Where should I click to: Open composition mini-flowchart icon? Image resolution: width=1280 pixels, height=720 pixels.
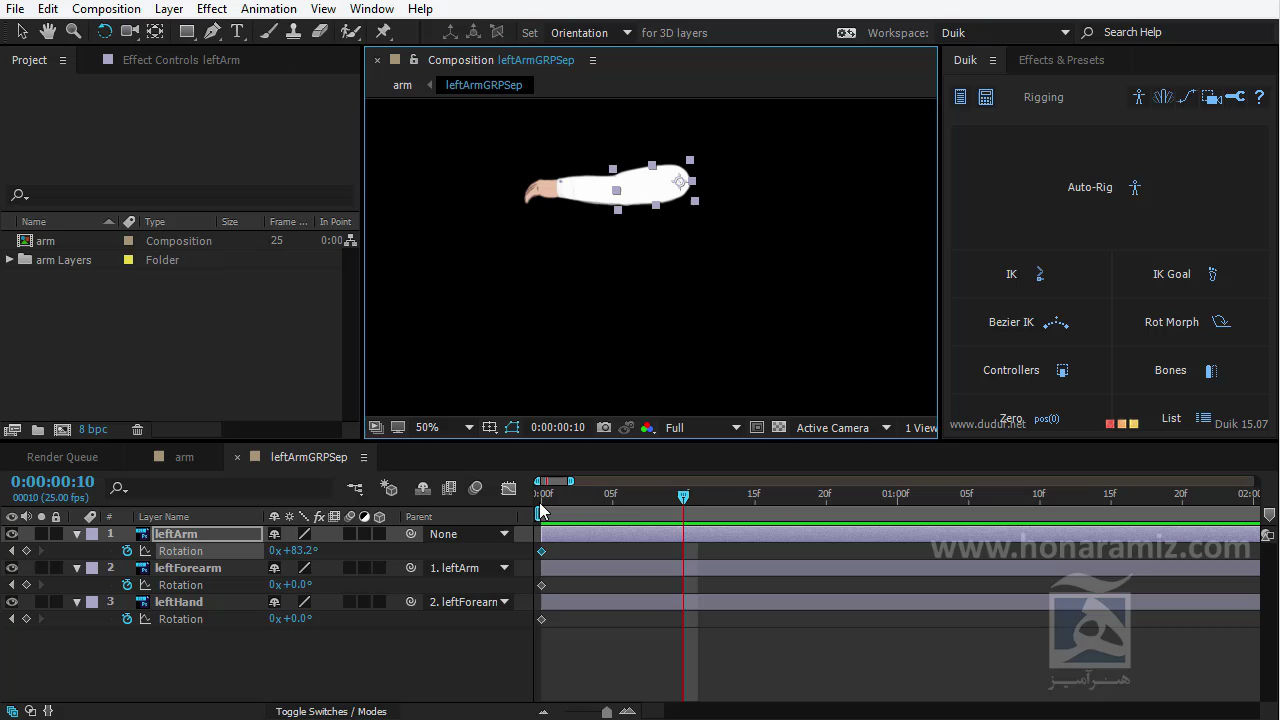click(x=355, y=488)
